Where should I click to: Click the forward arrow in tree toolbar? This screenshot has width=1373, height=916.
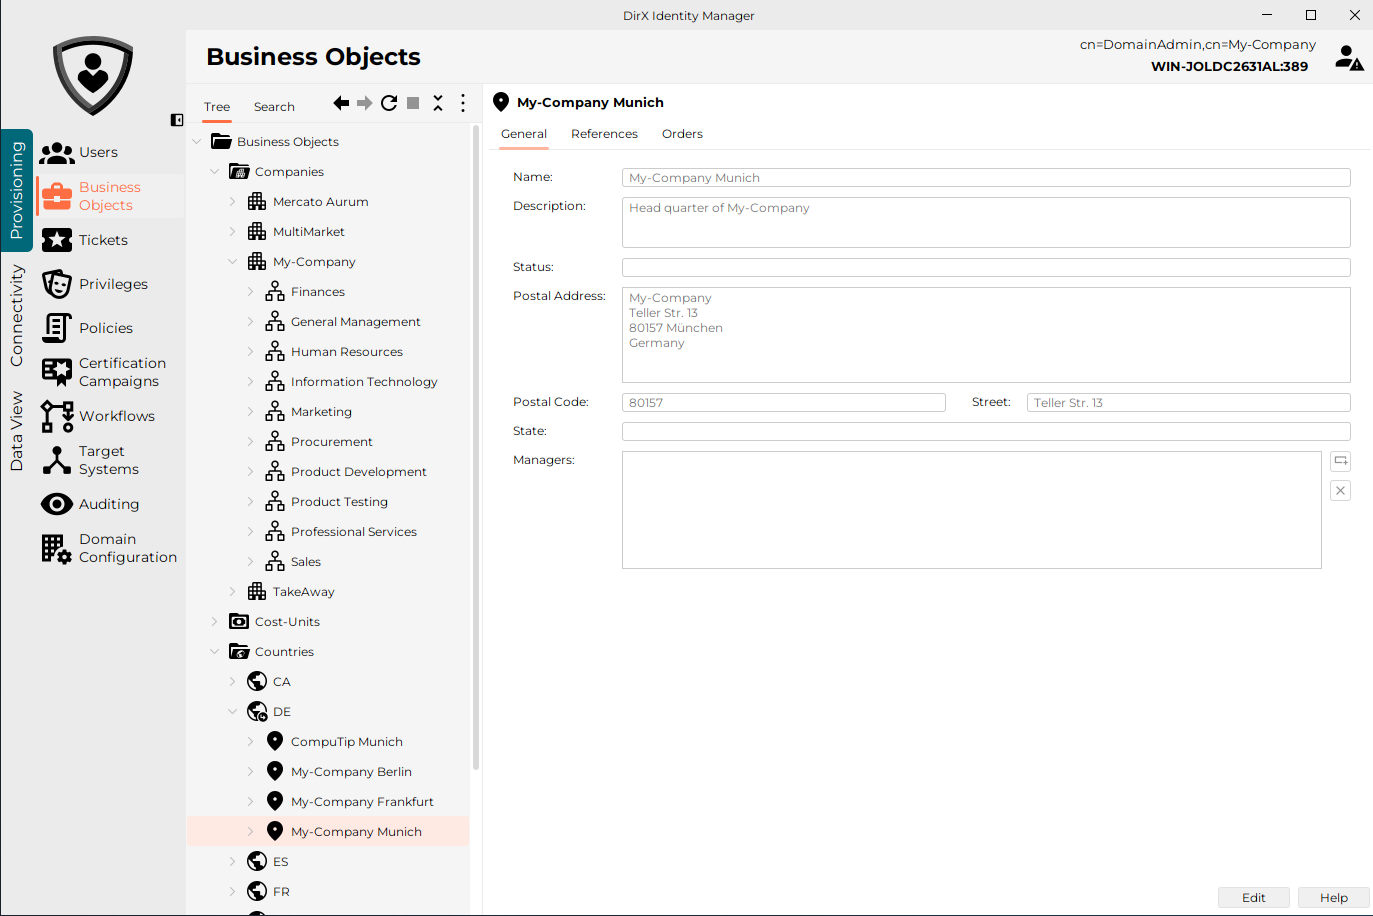365,103
